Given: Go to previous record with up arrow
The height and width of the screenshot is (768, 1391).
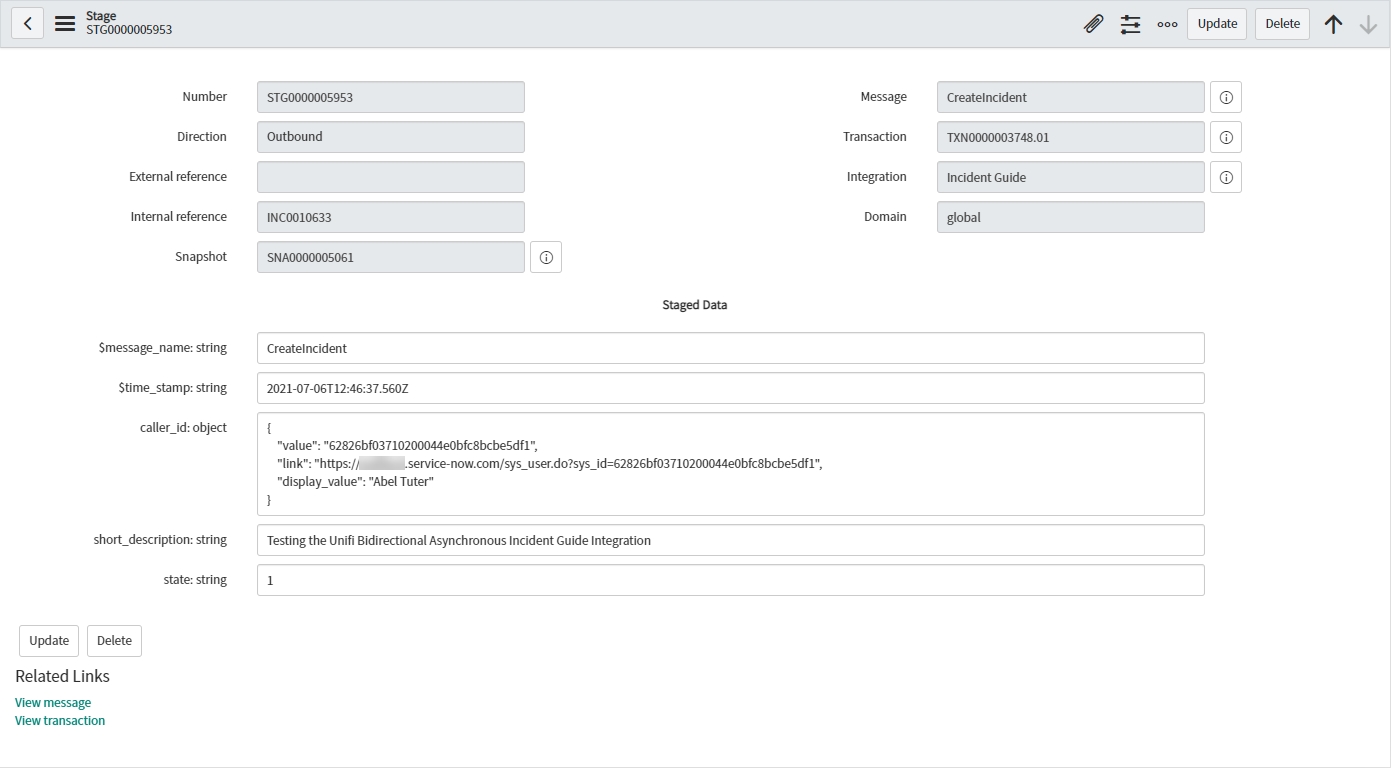Looking at the screenshot, I should tap(1333, 24).
